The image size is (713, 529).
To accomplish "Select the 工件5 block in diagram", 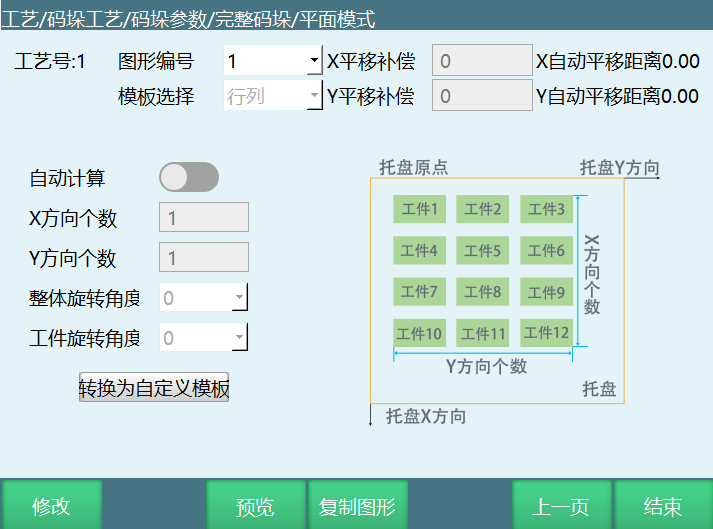I will (x=483, y=250).
